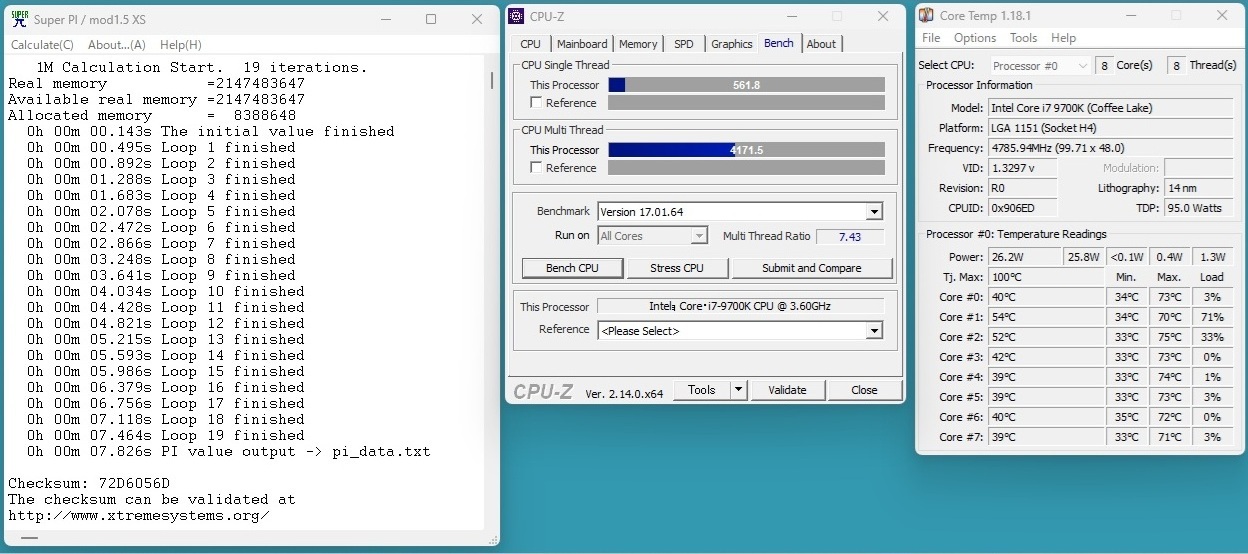The image size is (1248, 554).
Task: Open the Calculate menu in Super PI
Action: [42, 45]
